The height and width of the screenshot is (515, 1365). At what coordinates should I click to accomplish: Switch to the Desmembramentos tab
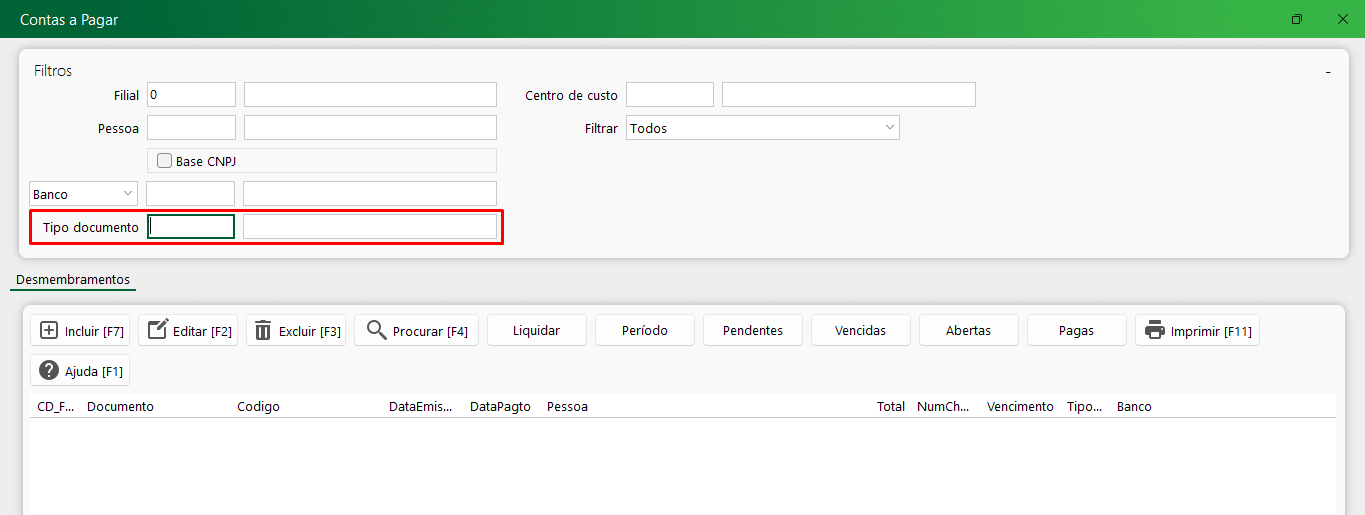[73, 280]
